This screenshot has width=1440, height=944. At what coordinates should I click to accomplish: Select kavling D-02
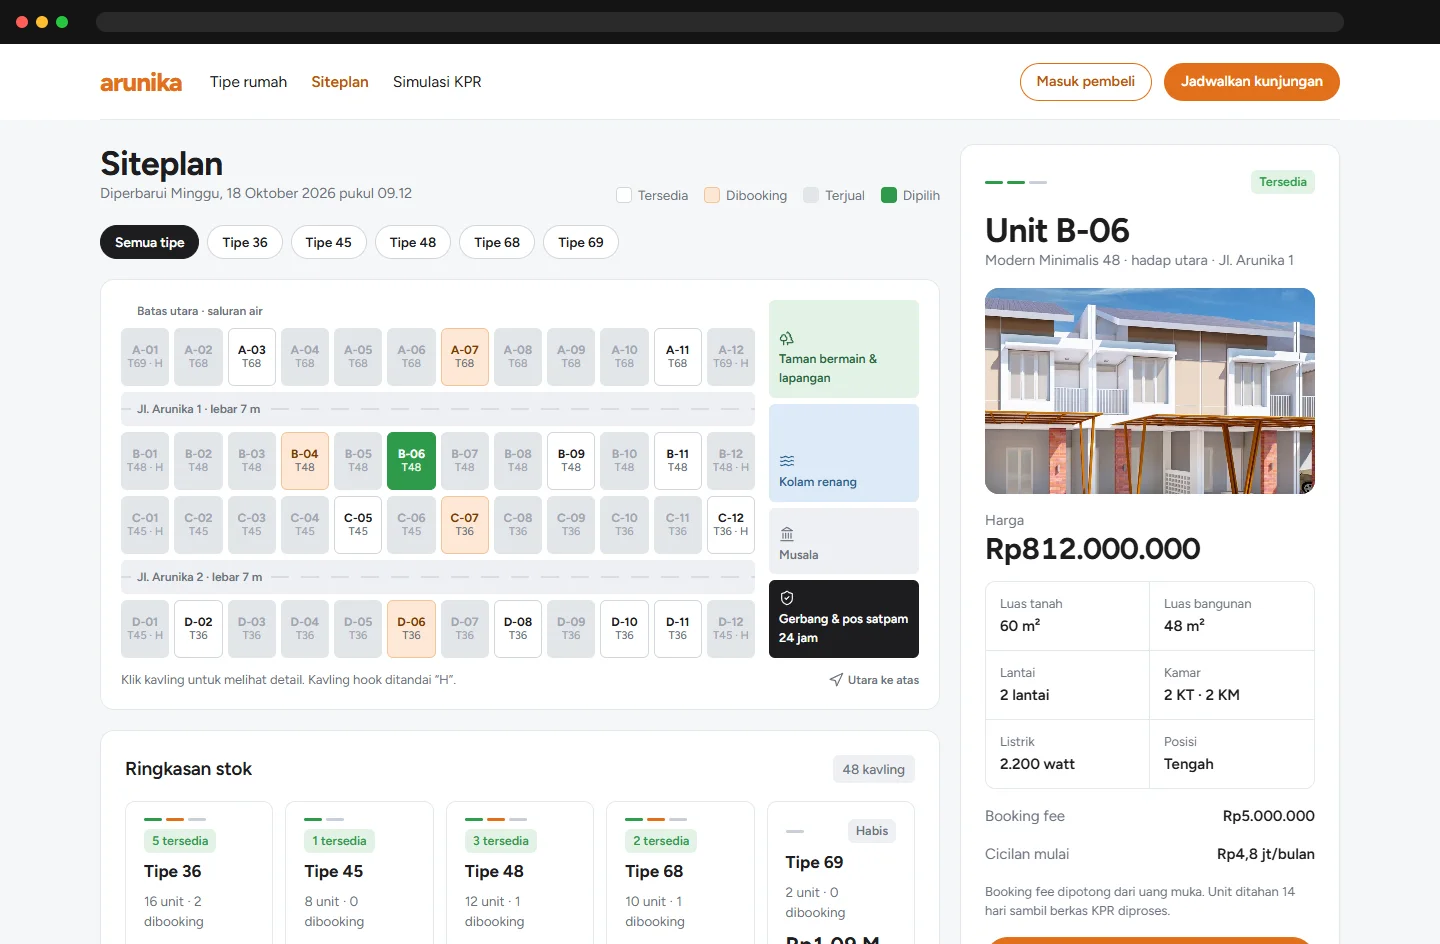198,629
